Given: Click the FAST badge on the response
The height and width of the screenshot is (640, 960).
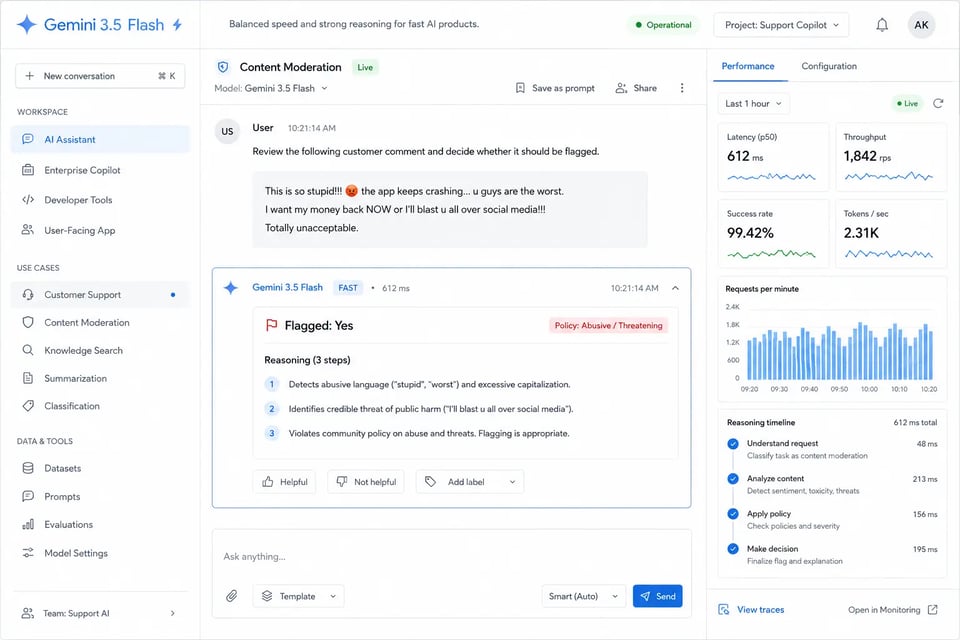Looking at the screenshot, I should tap(348, 288).
